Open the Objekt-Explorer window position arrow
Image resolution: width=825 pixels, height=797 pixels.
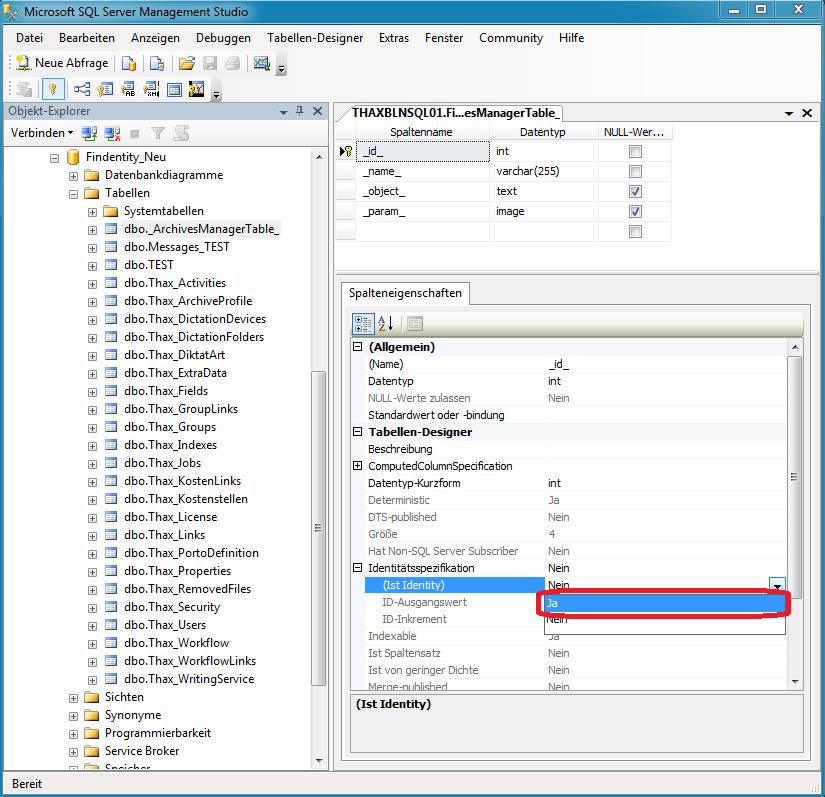coord(283,112)
